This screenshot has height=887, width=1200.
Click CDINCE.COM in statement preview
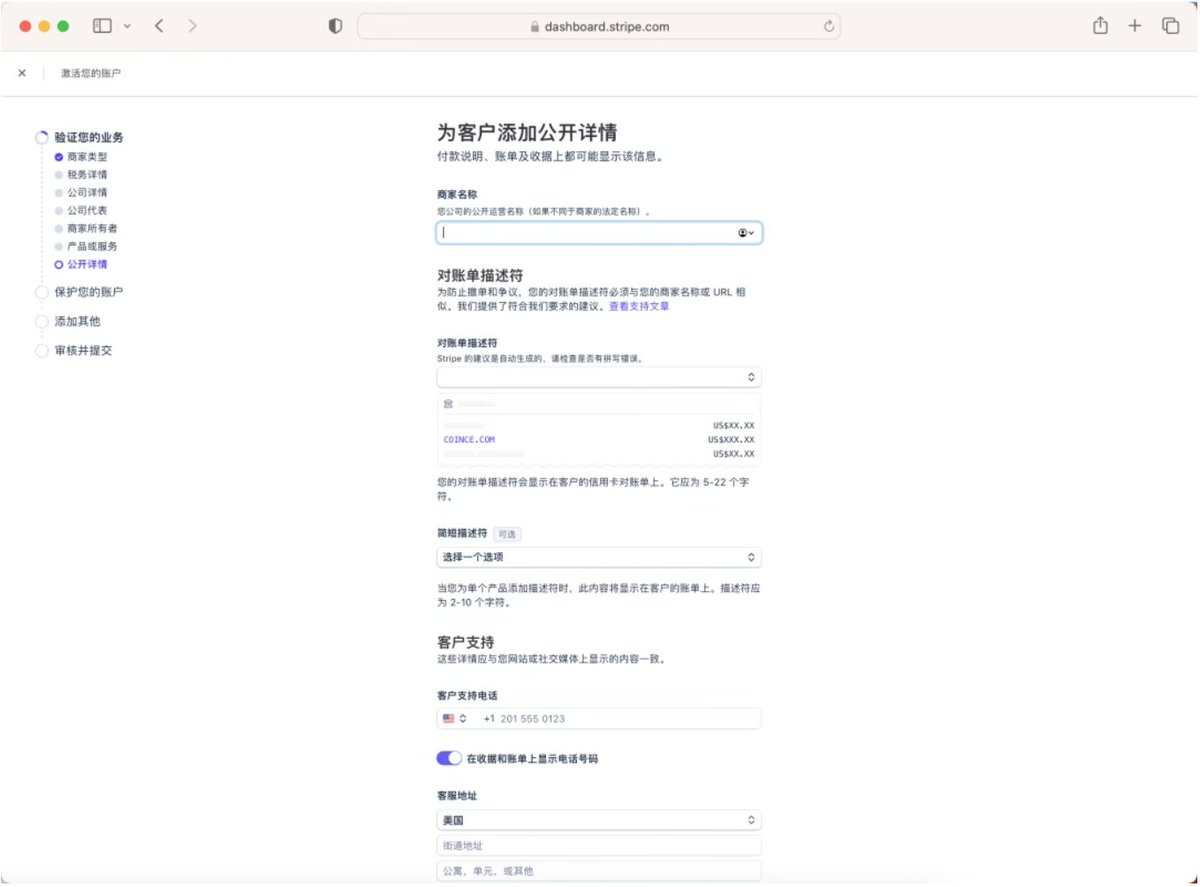point(469,440)
